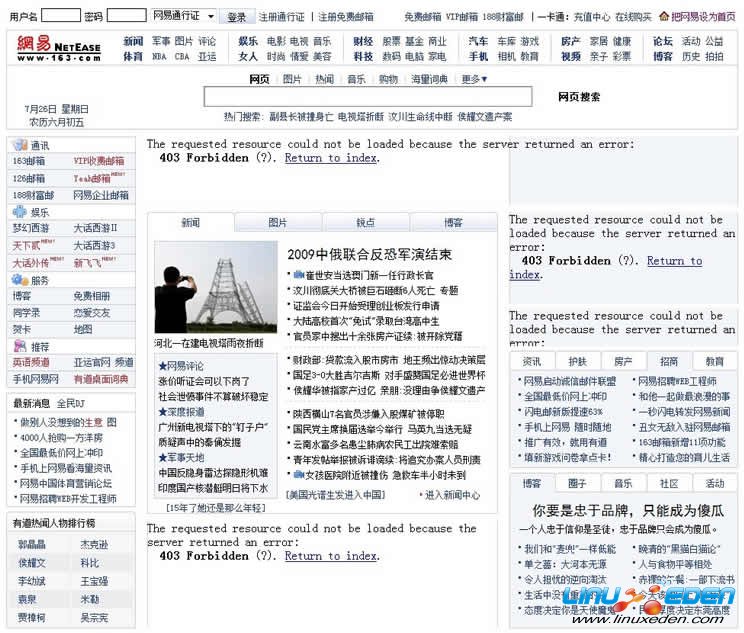The height and width of the screenshot is (633, 744).
Task: Open the headline 你要是忠于品牌，只能成为傻瓜
Action: pos(628,511)
